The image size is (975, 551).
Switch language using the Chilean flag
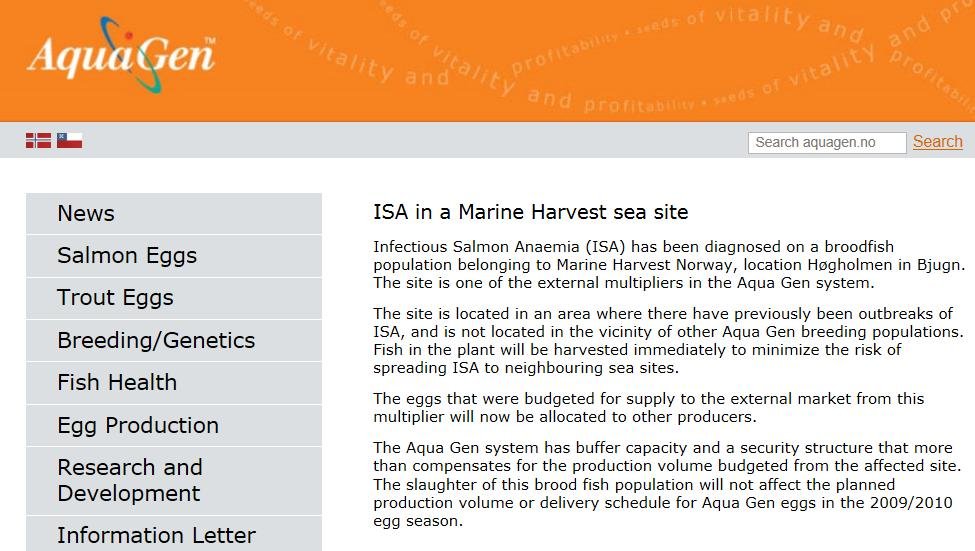69,141
